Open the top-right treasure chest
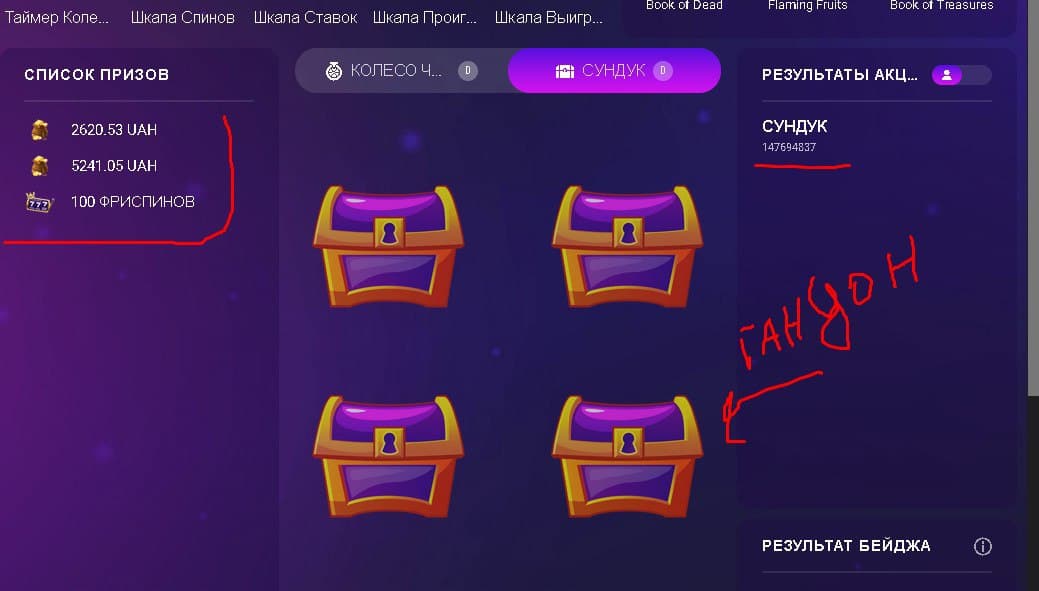1039x591 pixels. 627,246
